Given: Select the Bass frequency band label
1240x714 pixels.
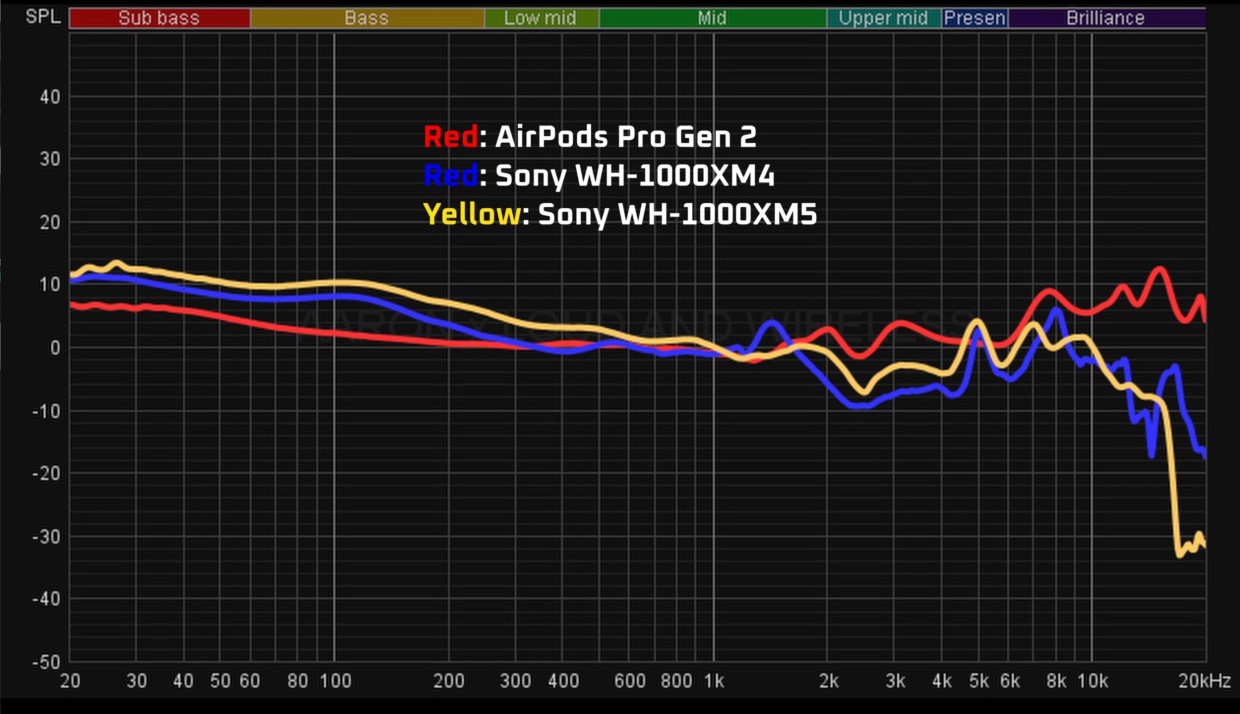Looking at the screenshot, I should click(x=366, y=18).
